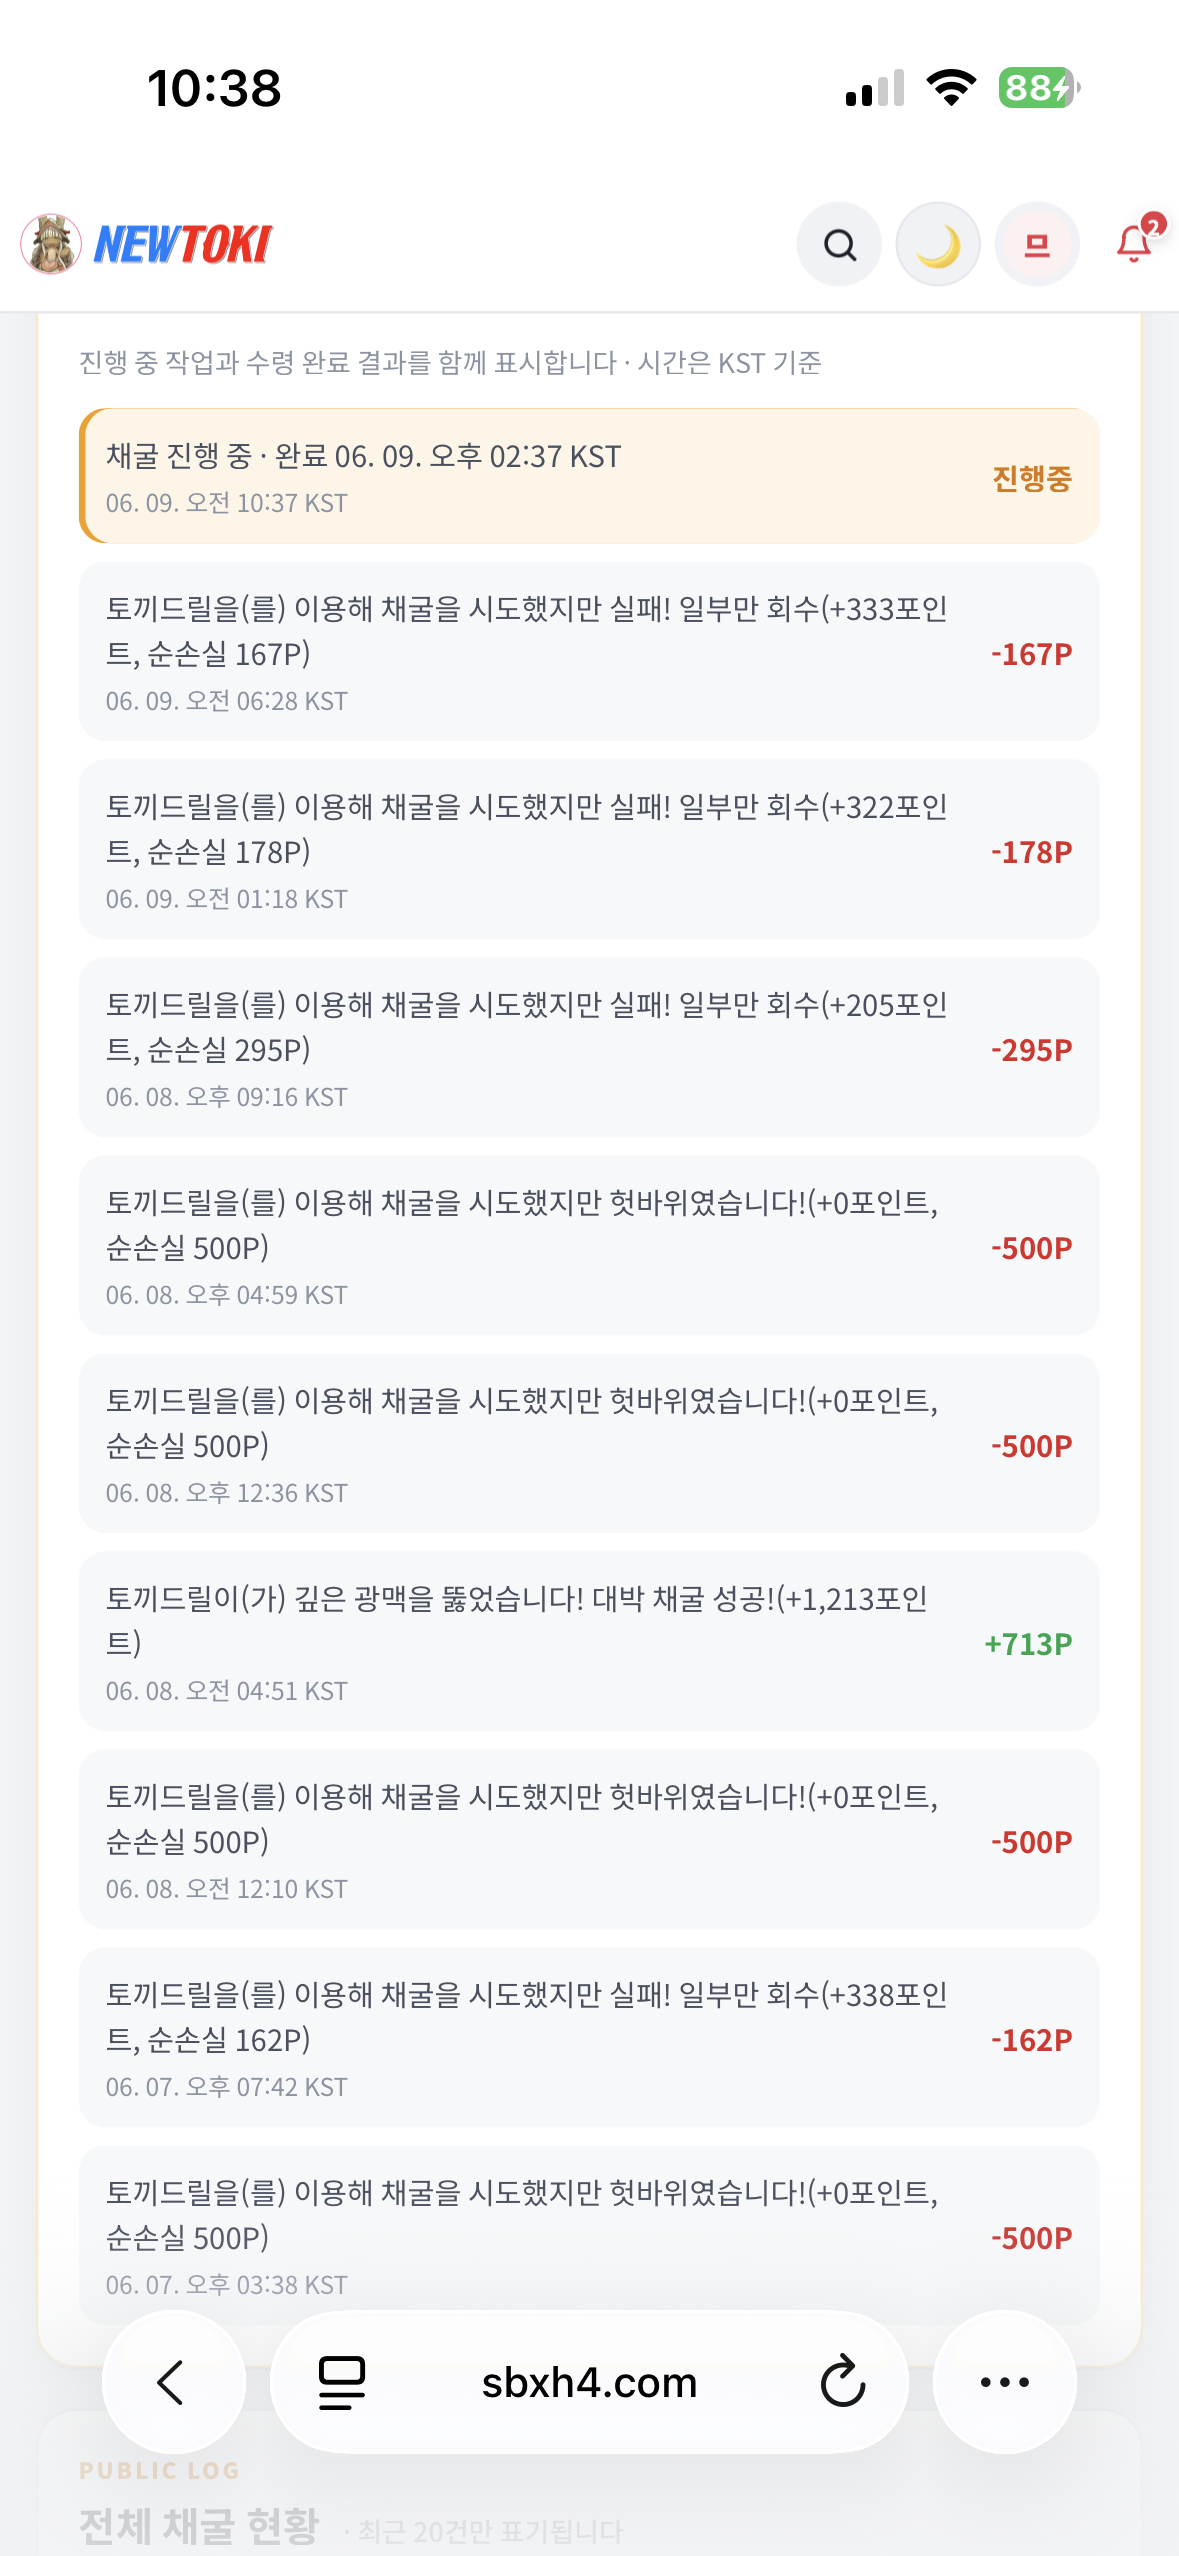The image size is (1179, 2556).
Task: Tap the red menu icon in header
Action: (1037, 245)
